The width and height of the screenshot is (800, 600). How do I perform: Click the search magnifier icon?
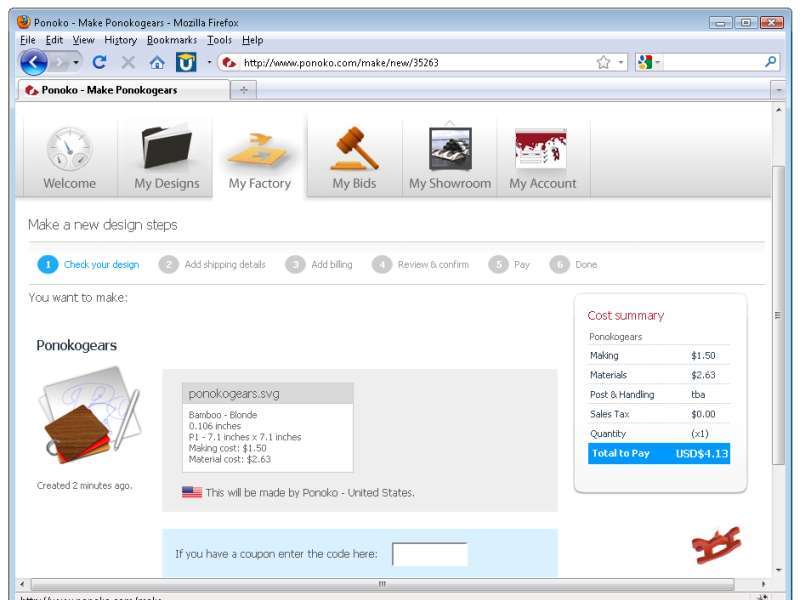(x=771, y=62)
